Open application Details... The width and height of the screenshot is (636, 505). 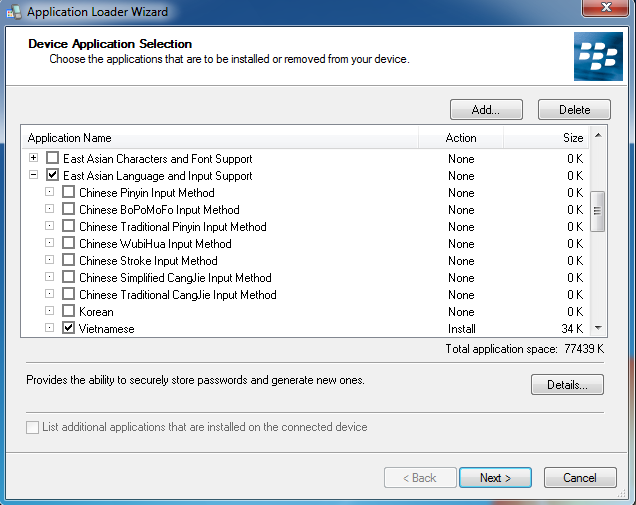point(567,385)
